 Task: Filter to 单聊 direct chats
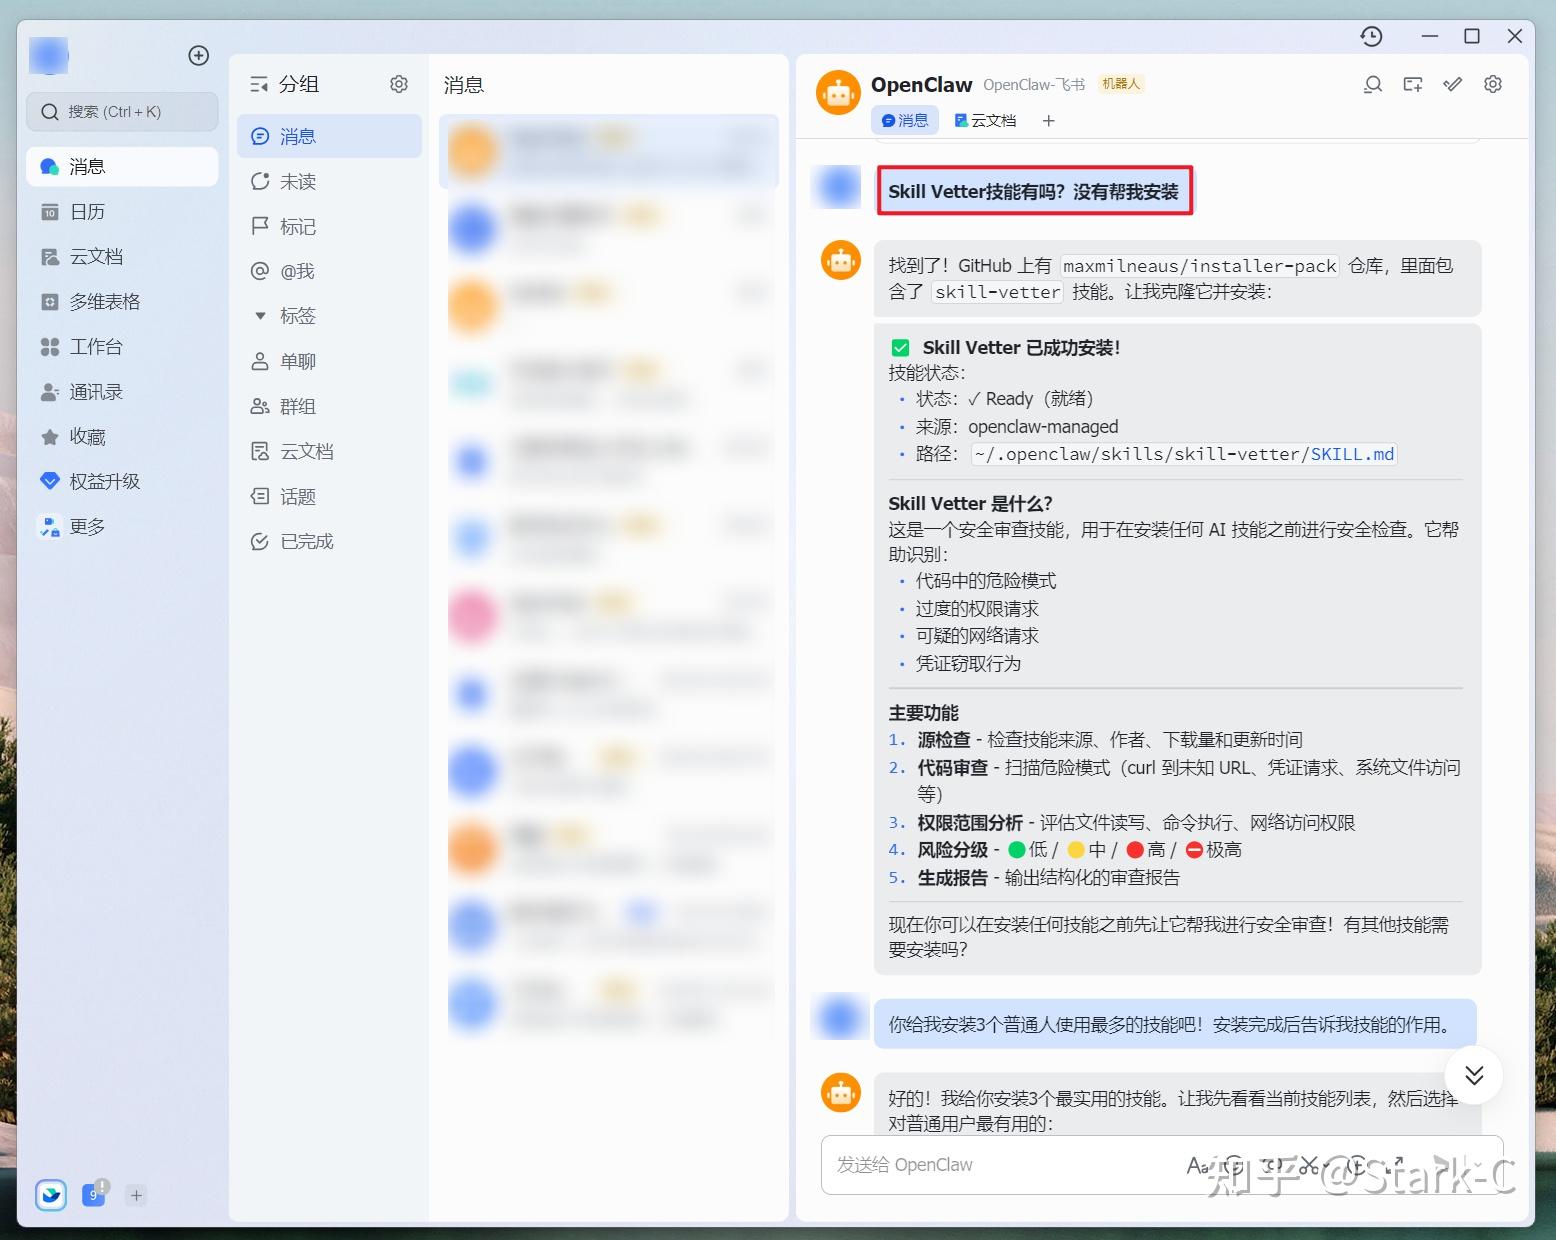[329, 361]
